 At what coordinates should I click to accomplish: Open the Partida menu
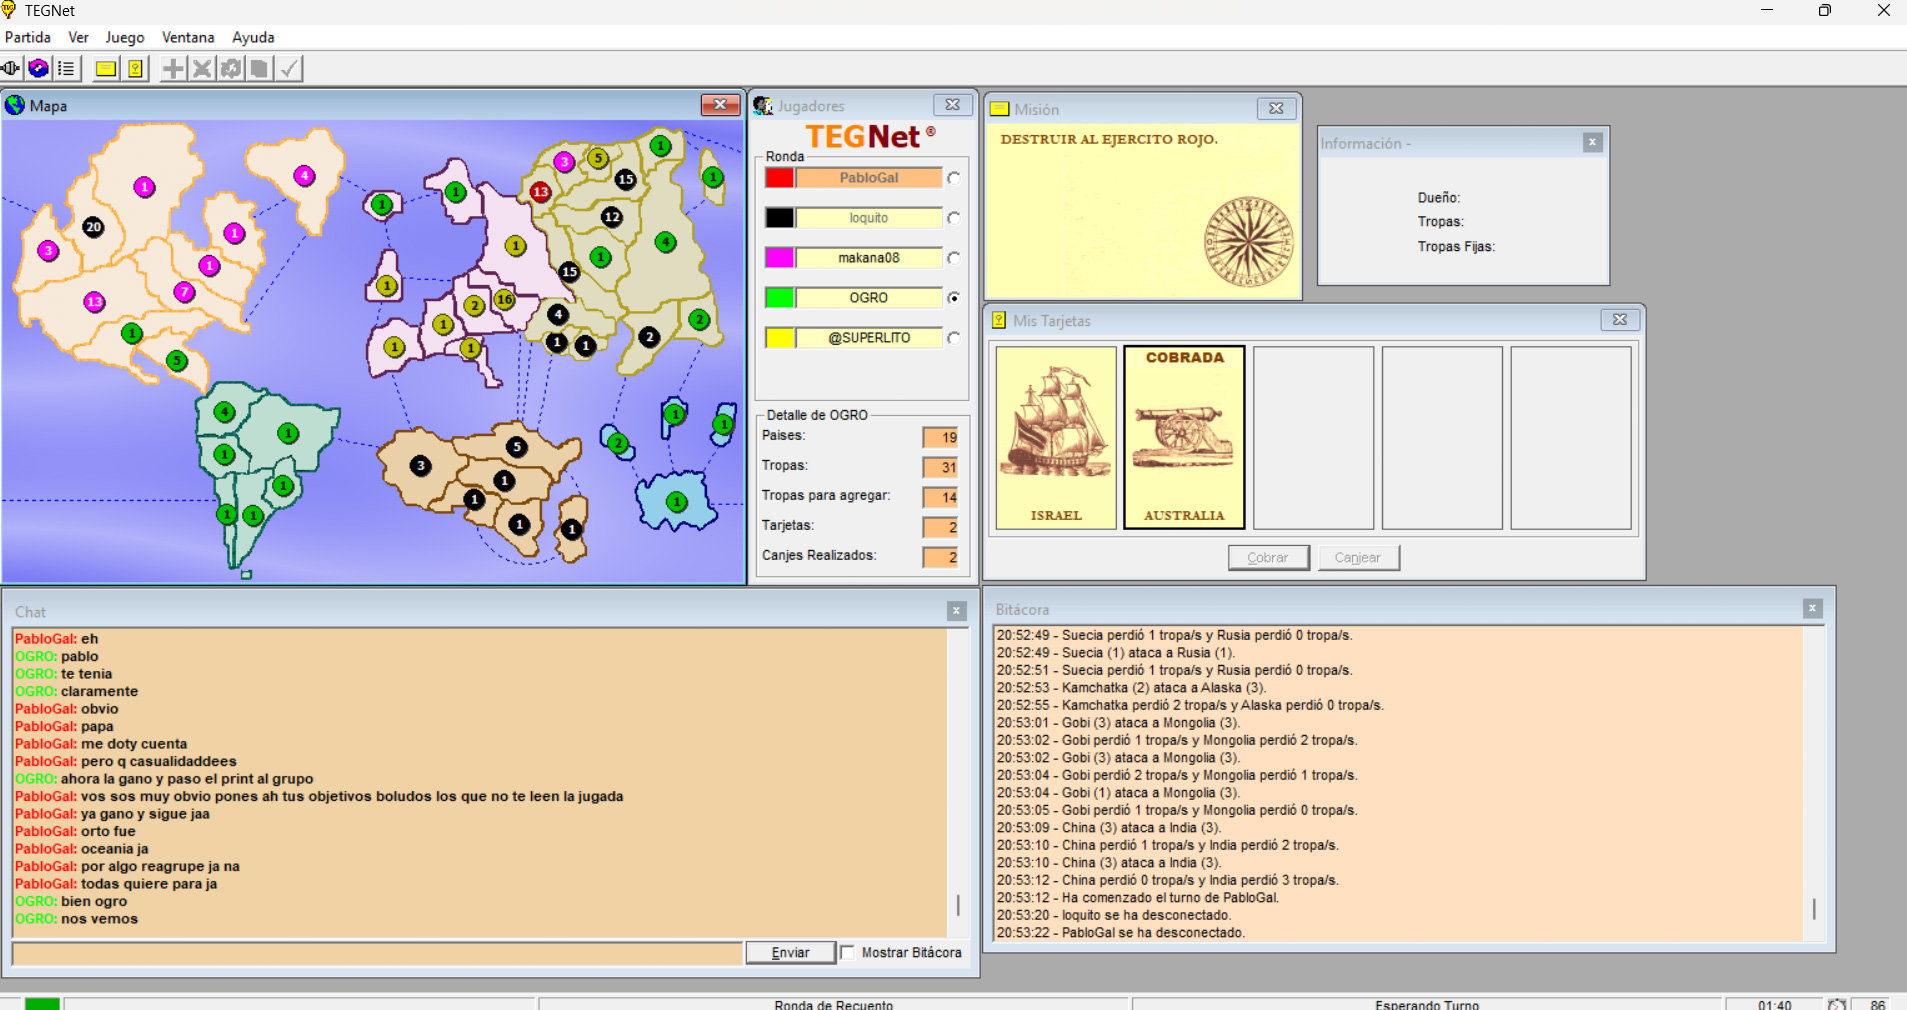(x=28, y=37)
